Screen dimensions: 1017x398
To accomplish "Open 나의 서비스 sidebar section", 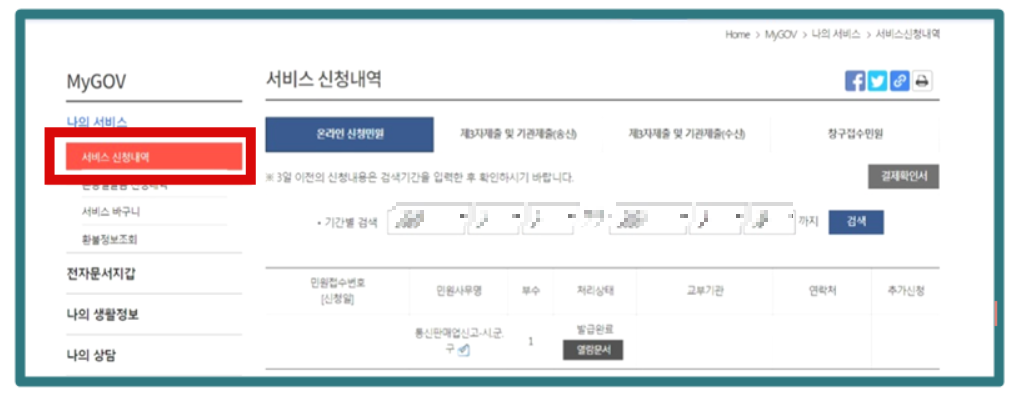I will [x=97, y=122].
